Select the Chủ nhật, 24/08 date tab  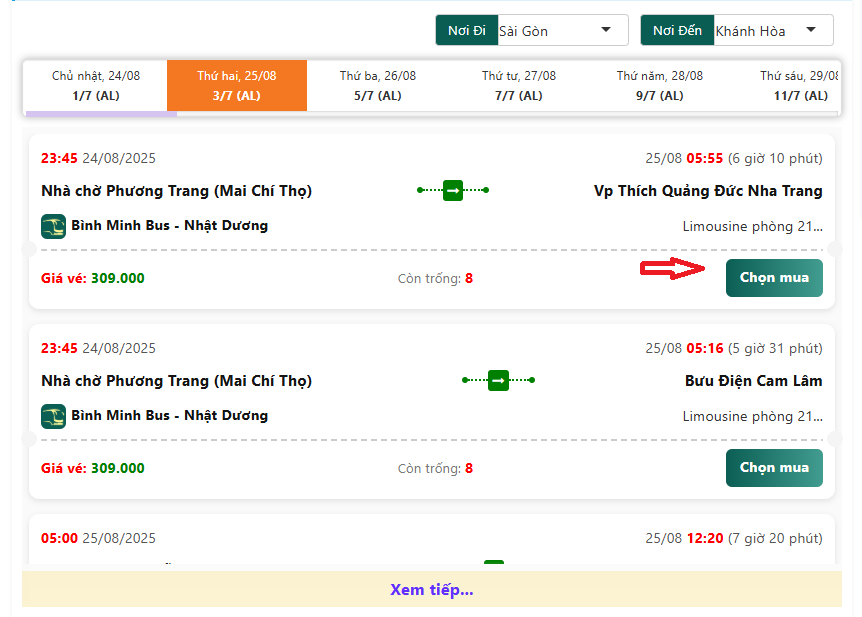click(95, 85)
